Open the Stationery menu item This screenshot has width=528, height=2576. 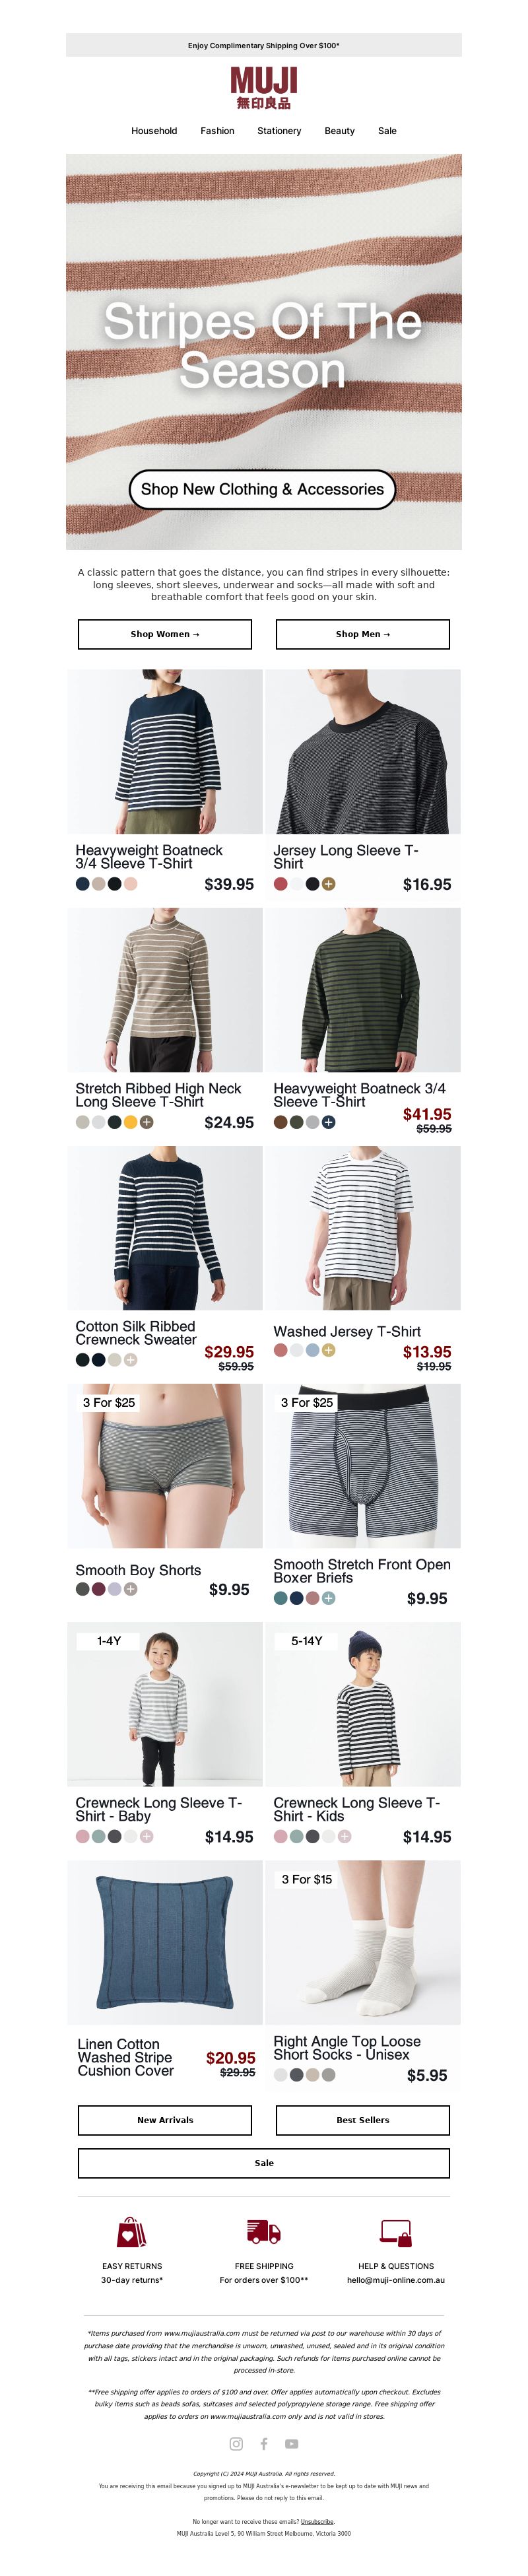(279, 131)
